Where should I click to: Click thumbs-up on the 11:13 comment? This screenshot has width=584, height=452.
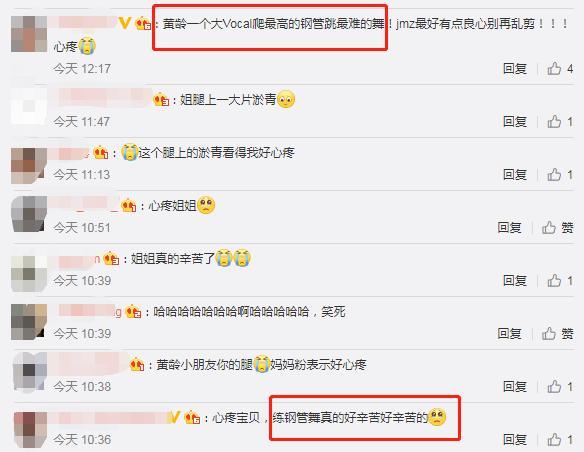click(554, 175)
